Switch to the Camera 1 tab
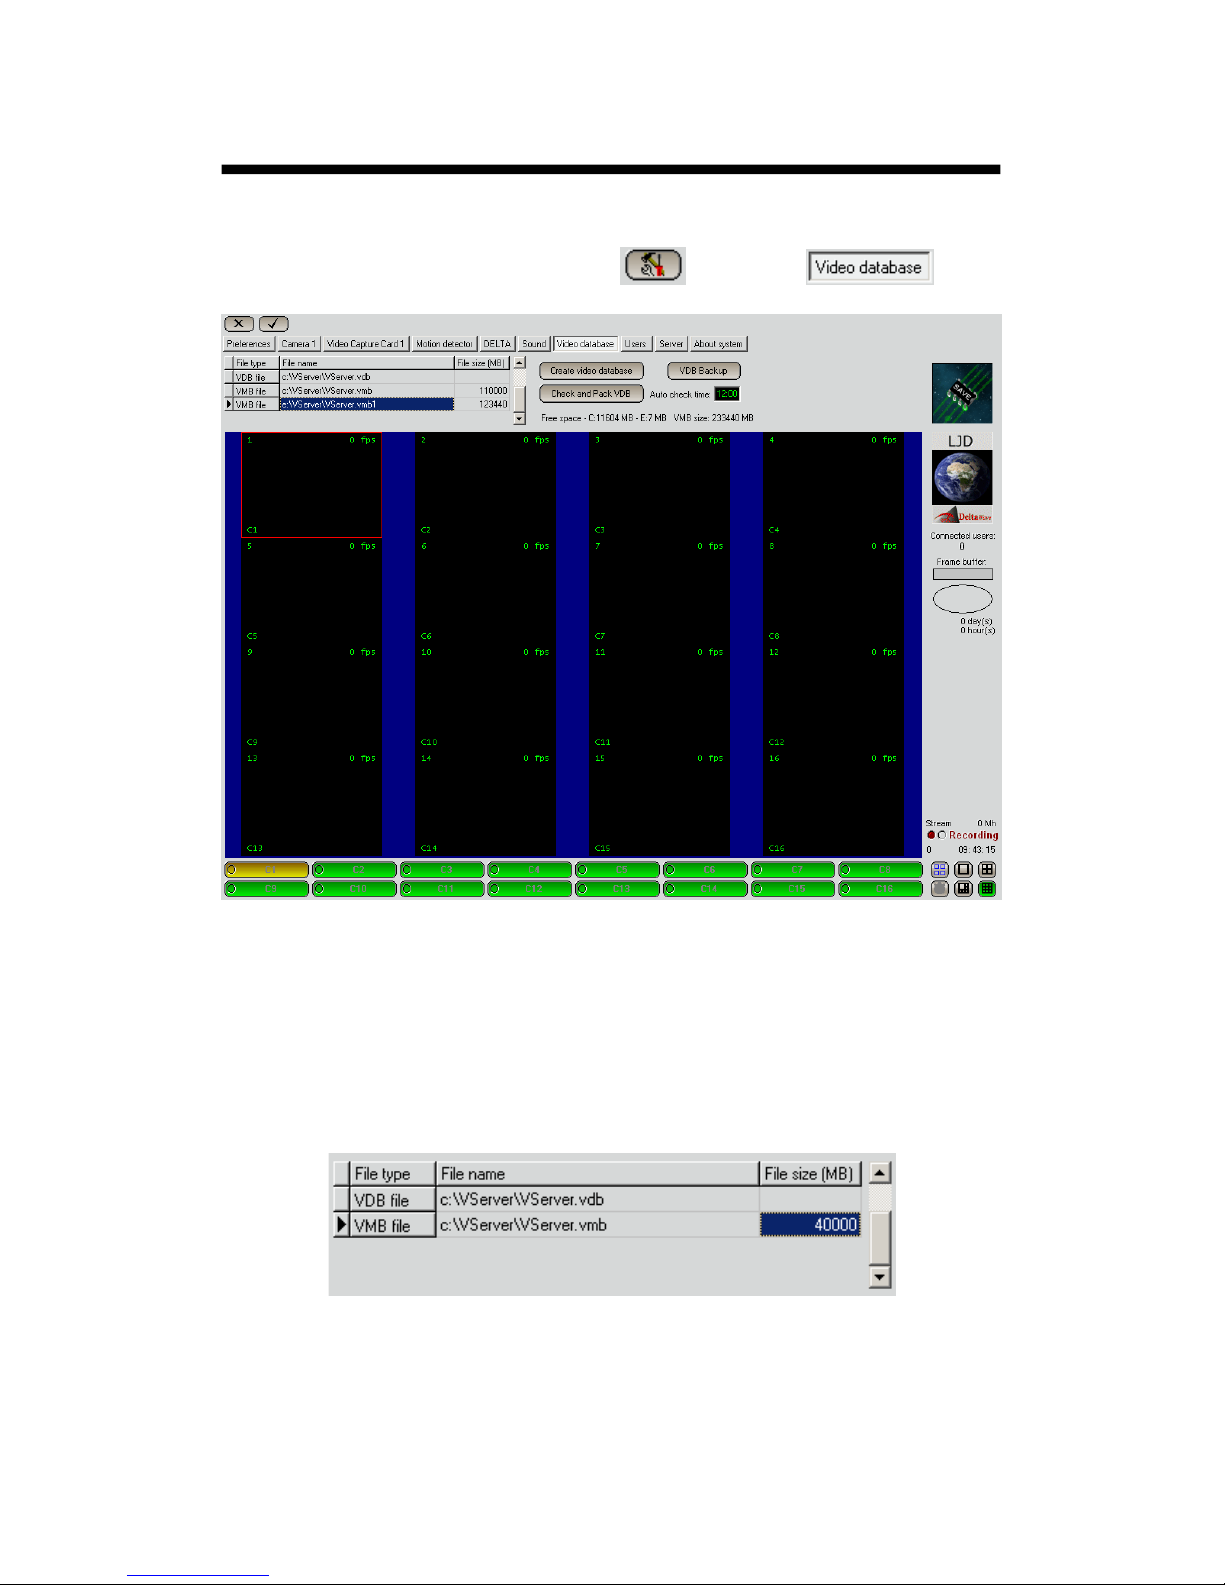Image resolution: width=1225 pixels, height=1585 pixels. pyautogui.click(x=298, y=344)
